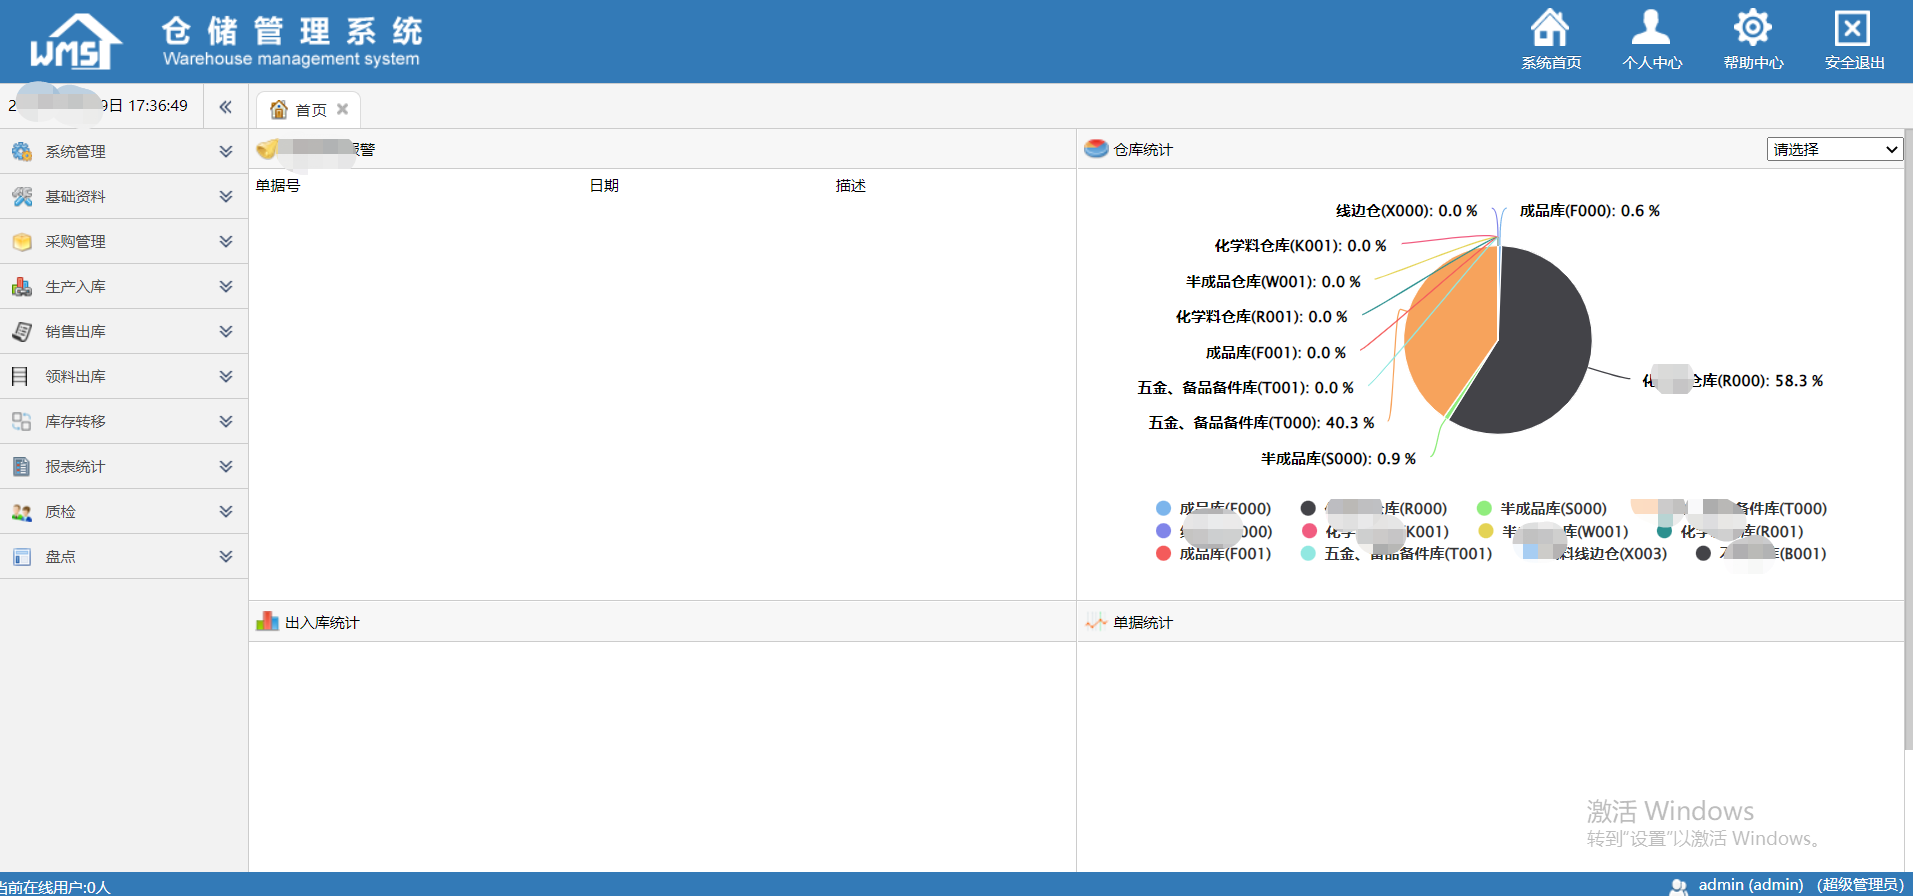Collapse the sidebar with double-arrow icon
1913x896 pixels.
226,106
